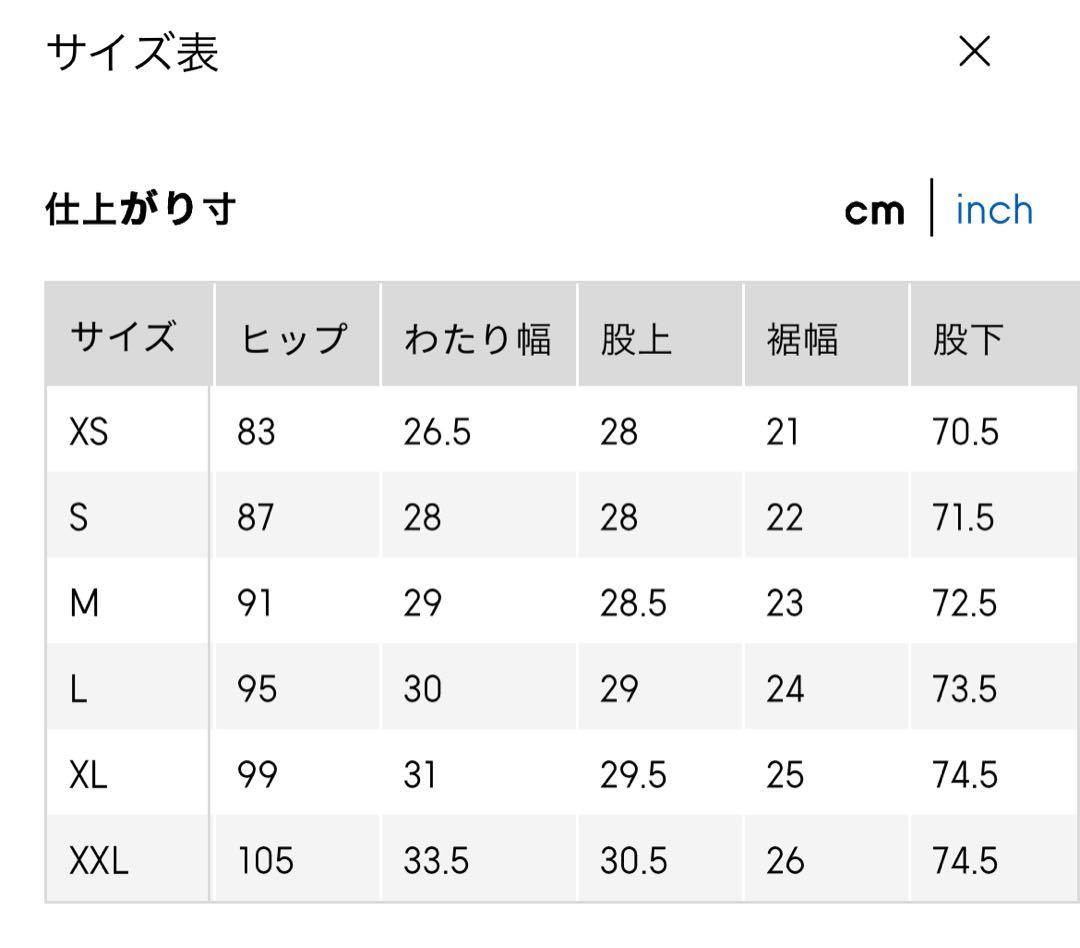Click the 仕上がり寸 heading
The width and height of the screenshot is (1080, 948).
(x=140, y=210)
